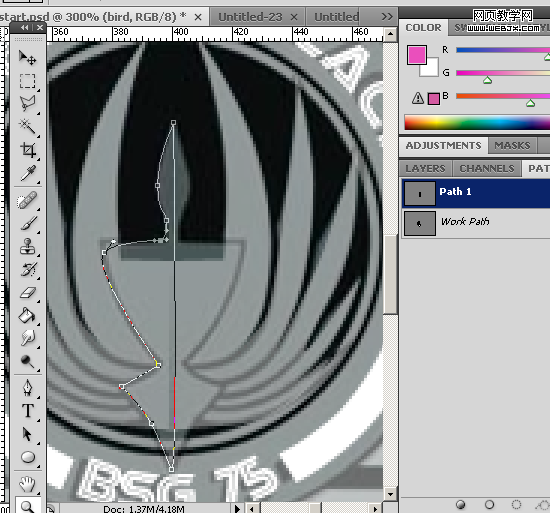Select the Work Path row
This screenshot has height=513, width=550.
click(x=476, y=223)
